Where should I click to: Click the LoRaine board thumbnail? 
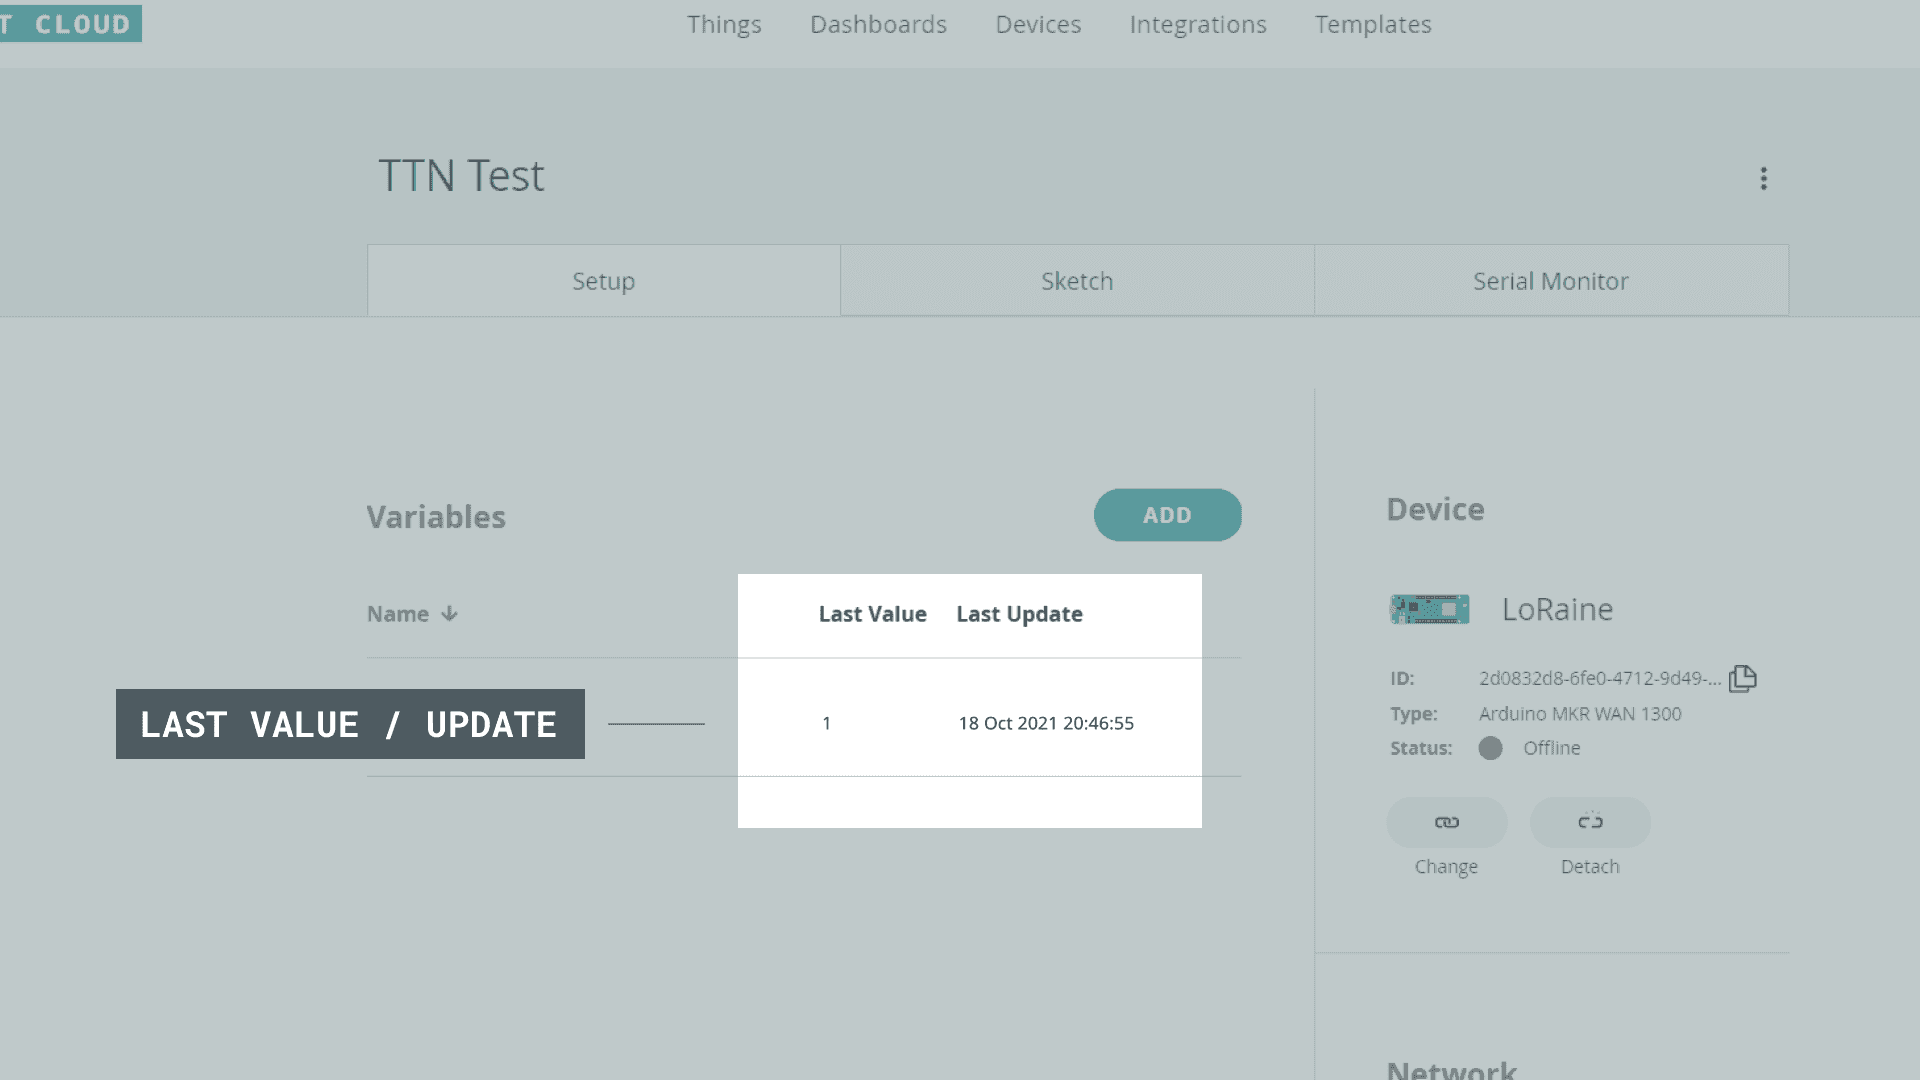point(1430,609)
